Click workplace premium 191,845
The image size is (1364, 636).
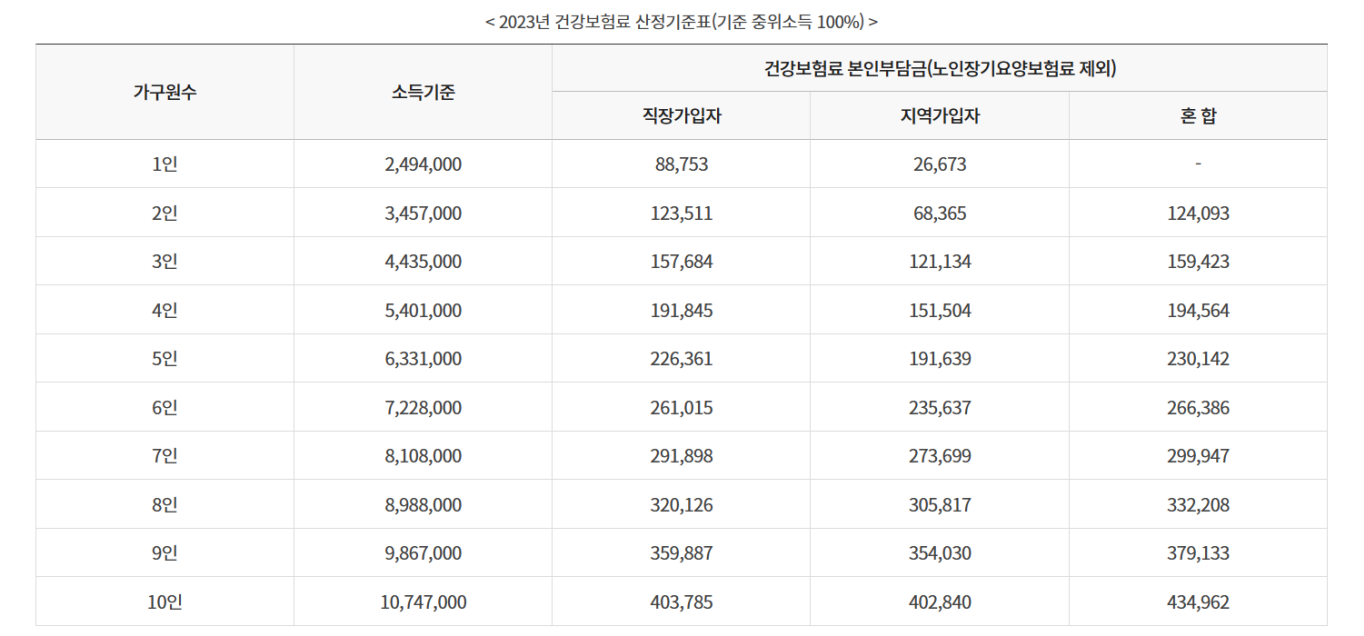(x=681, y=310)
